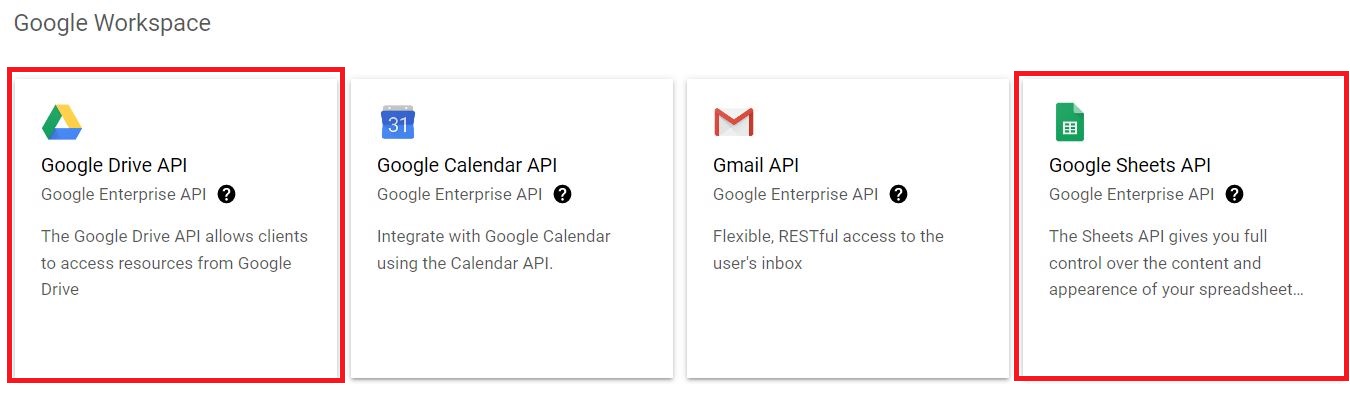Click the Sheets API description text
1350x403 pixels.
(1176, 263)
